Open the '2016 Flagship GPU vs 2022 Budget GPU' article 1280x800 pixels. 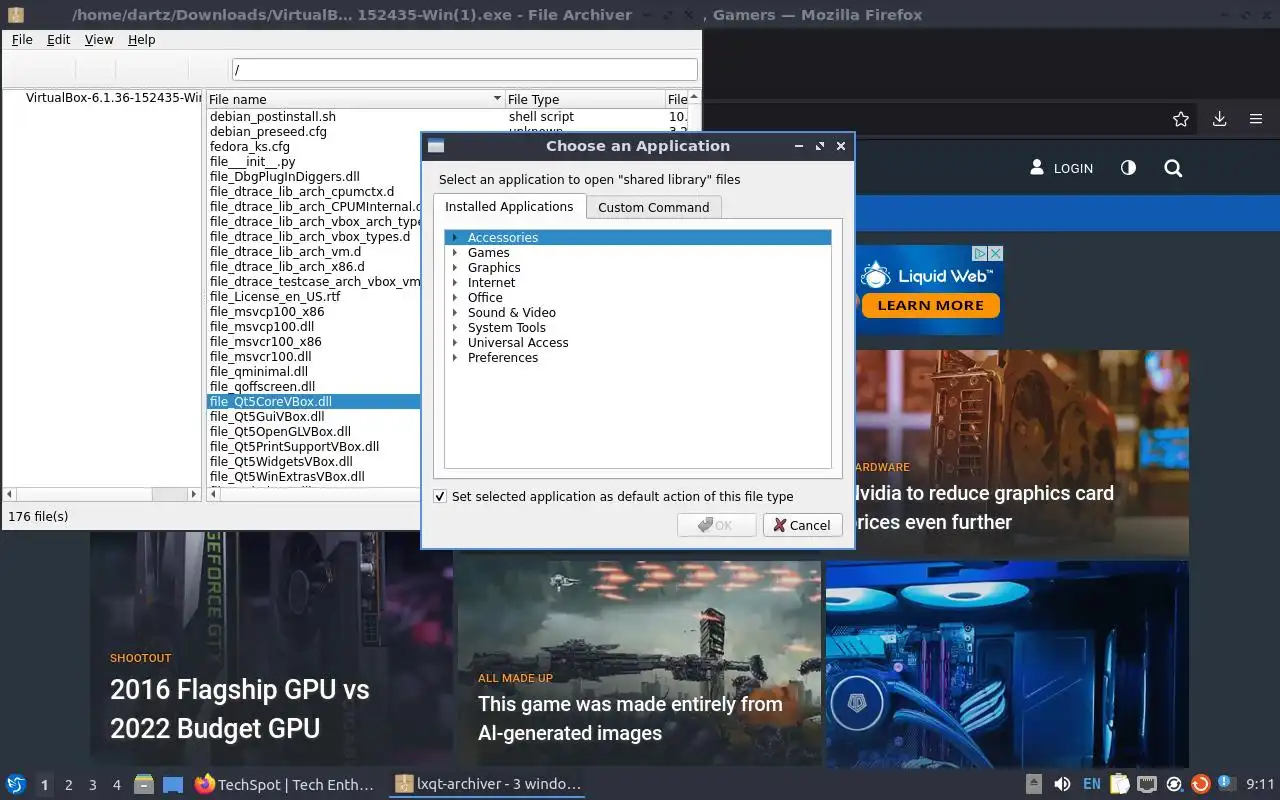pos(240,709)
